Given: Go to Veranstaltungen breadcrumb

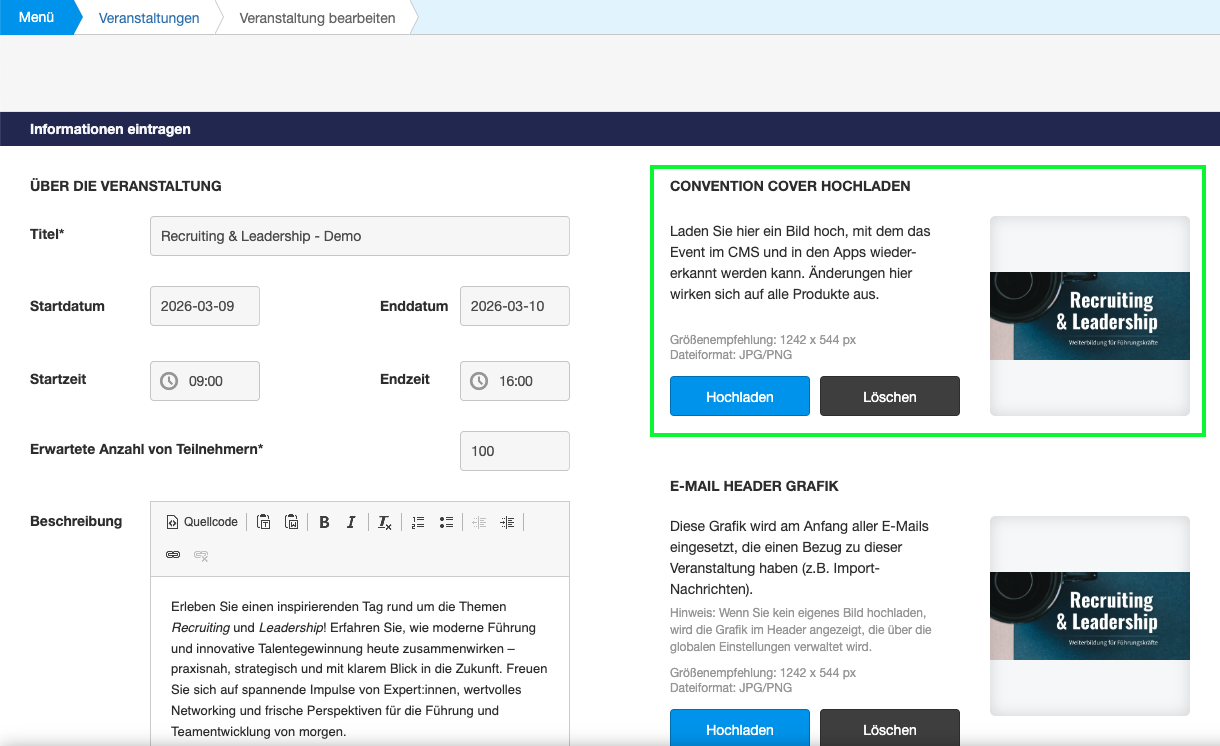Looking at the screenshot, I should (149, 18).
